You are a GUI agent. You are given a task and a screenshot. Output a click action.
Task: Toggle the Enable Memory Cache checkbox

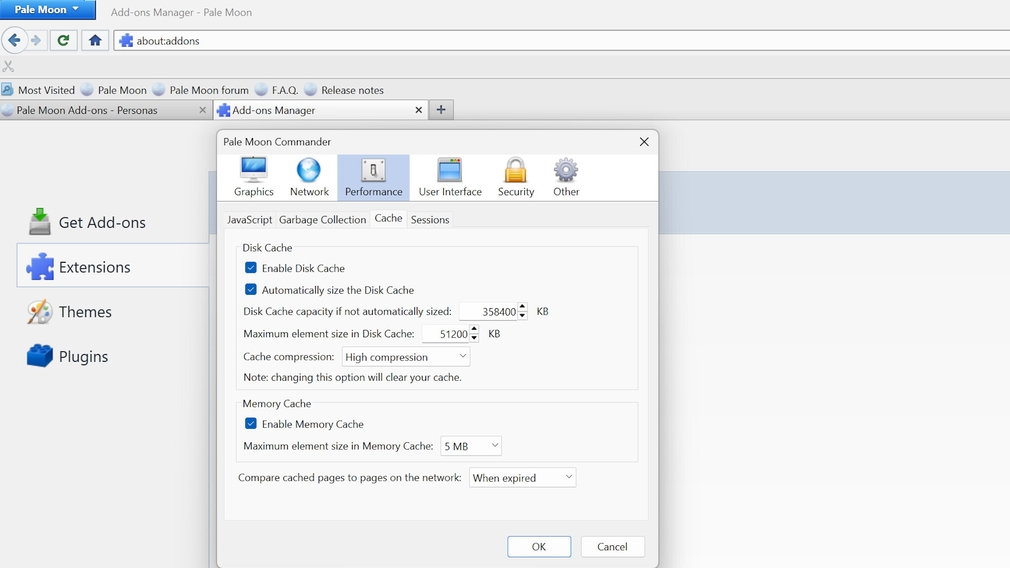(x=251, y=424)
